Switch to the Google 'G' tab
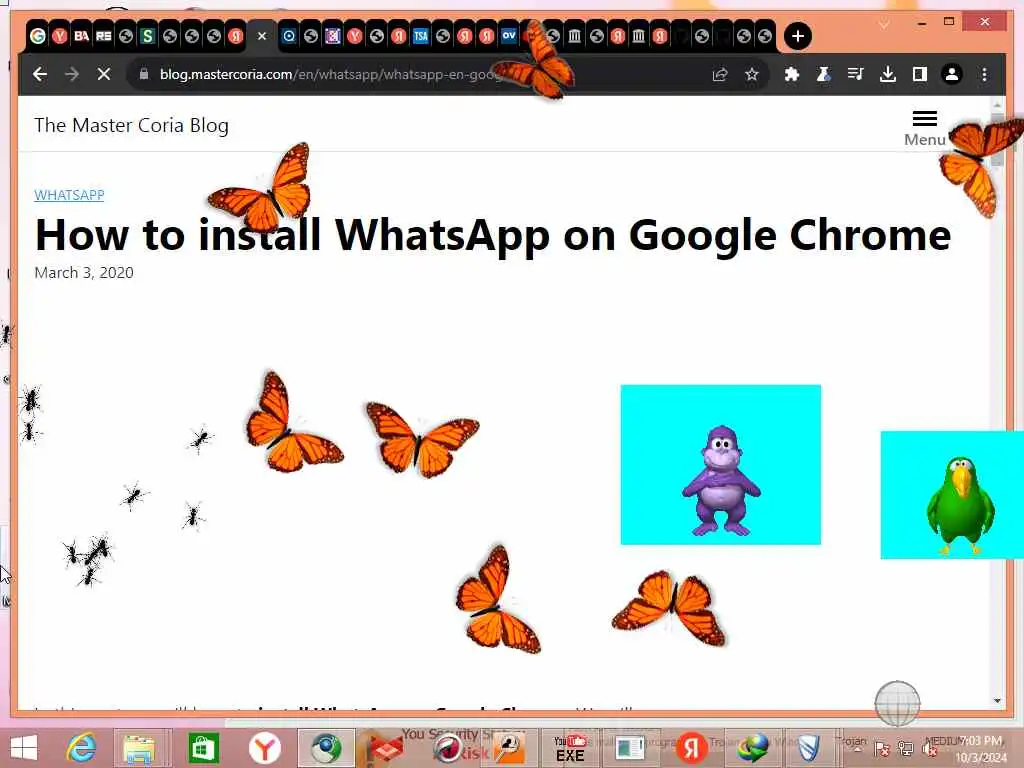The height and width of the screenshot is (768, 1024). tap(38, 36)
